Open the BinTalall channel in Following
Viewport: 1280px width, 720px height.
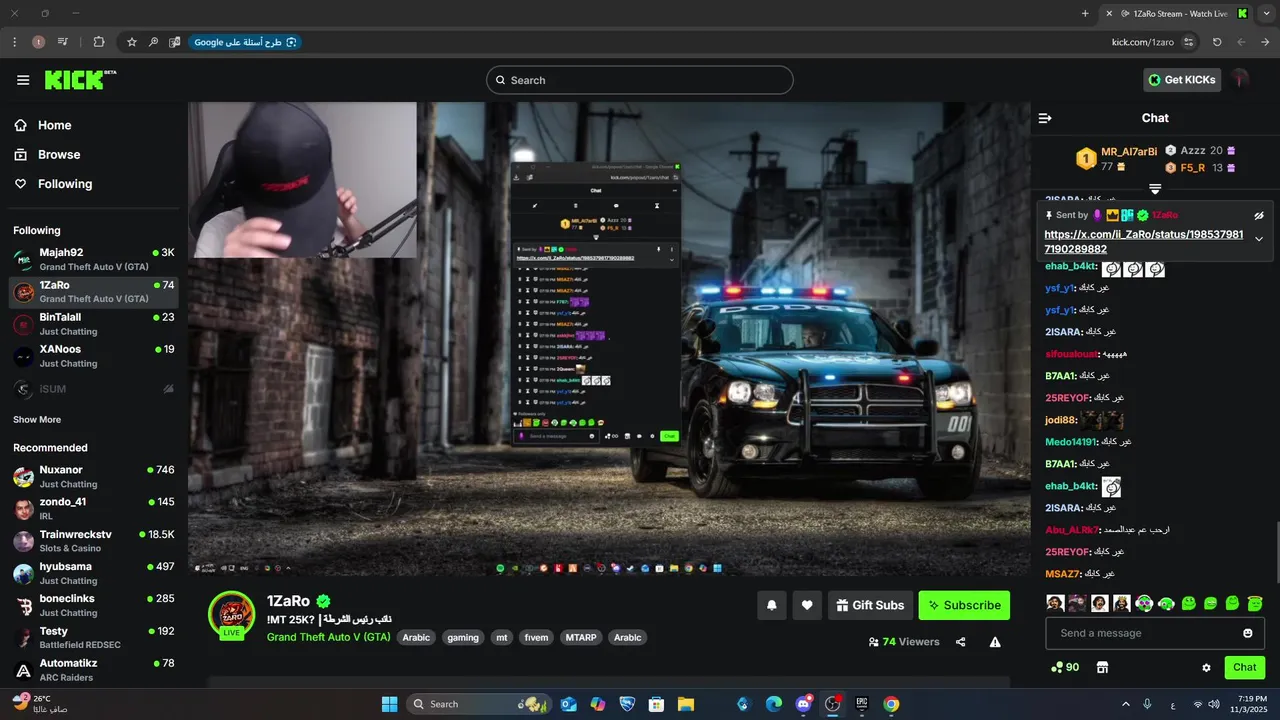[94, 324]
